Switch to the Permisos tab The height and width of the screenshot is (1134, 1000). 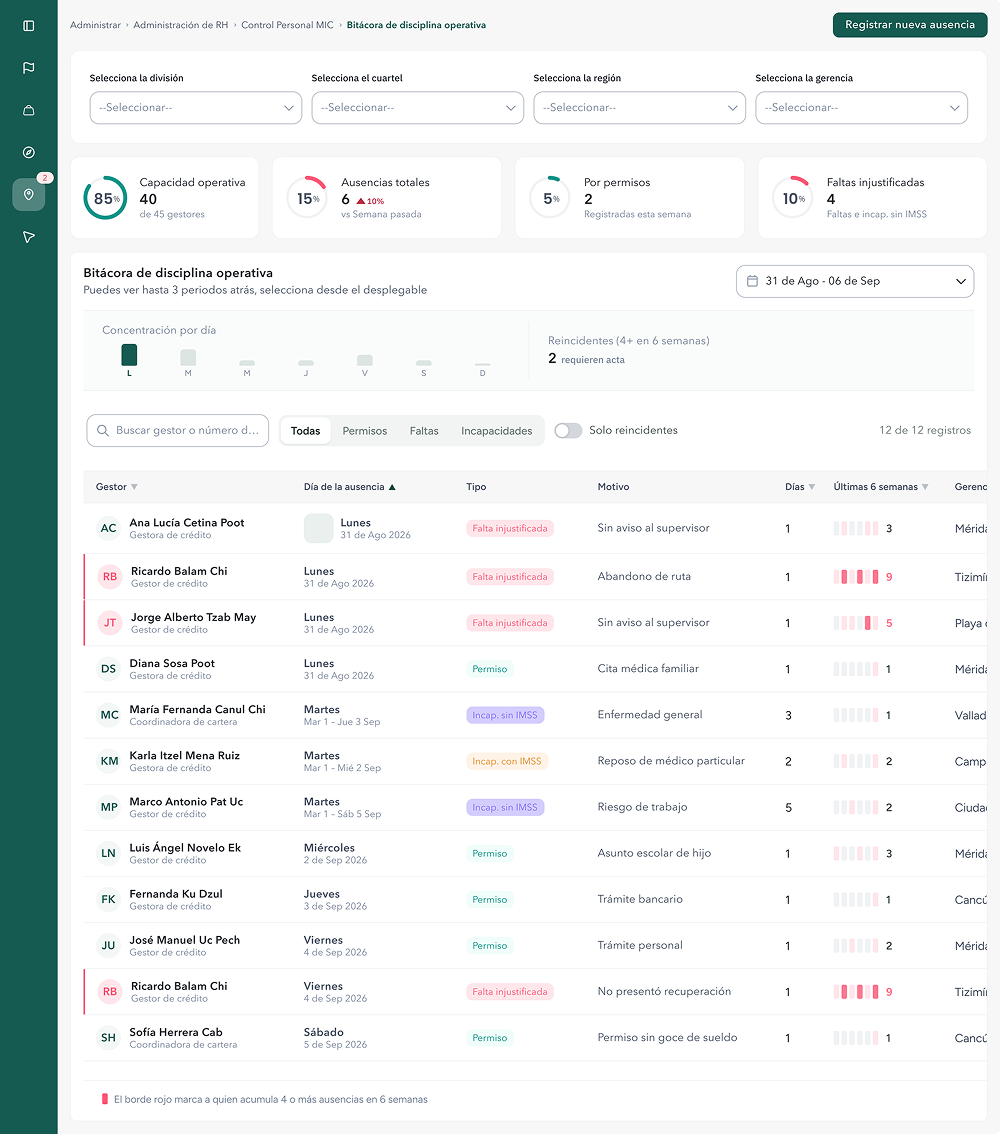pyautogui.click(x=364, y=431)
